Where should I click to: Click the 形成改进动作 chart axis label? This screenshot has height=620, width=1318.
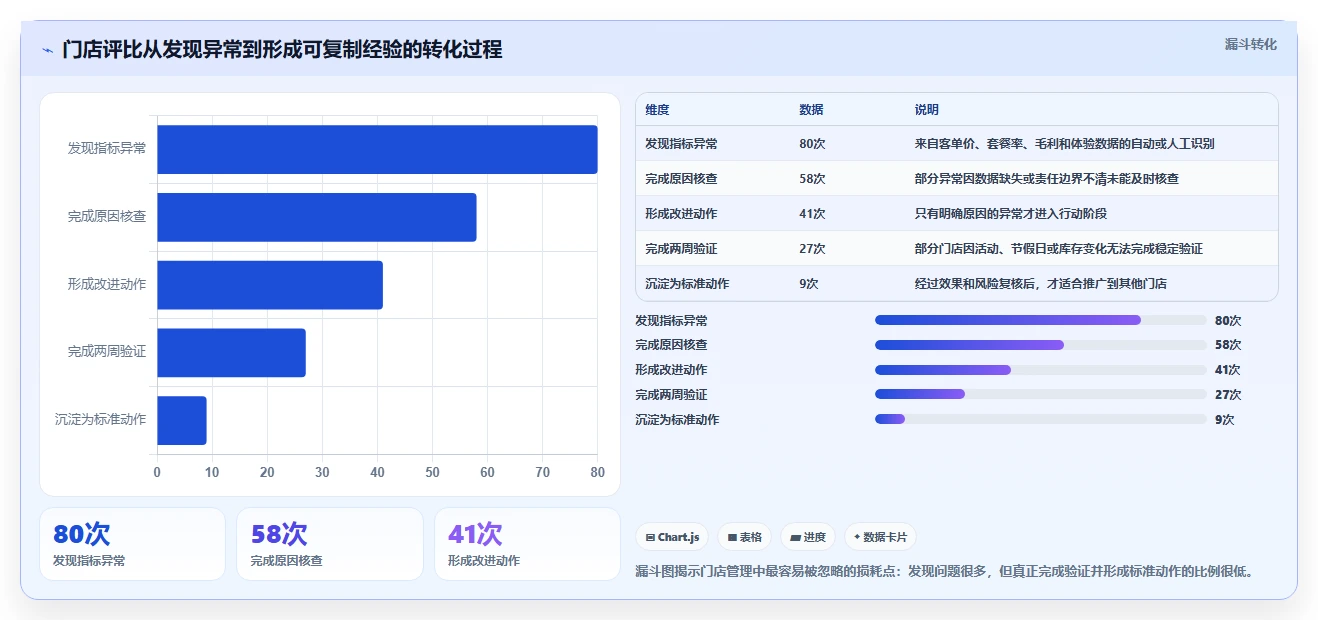(x=107, y=285)
